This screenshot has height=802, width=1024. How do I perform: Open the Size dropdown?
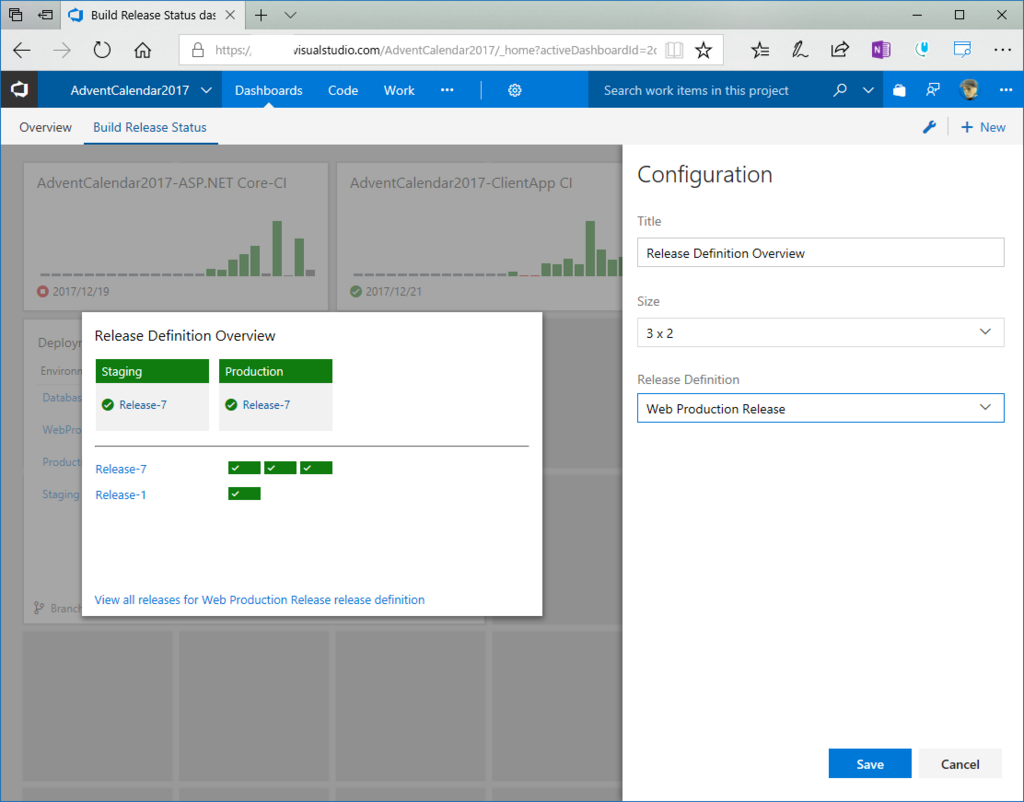coord(820,332)
